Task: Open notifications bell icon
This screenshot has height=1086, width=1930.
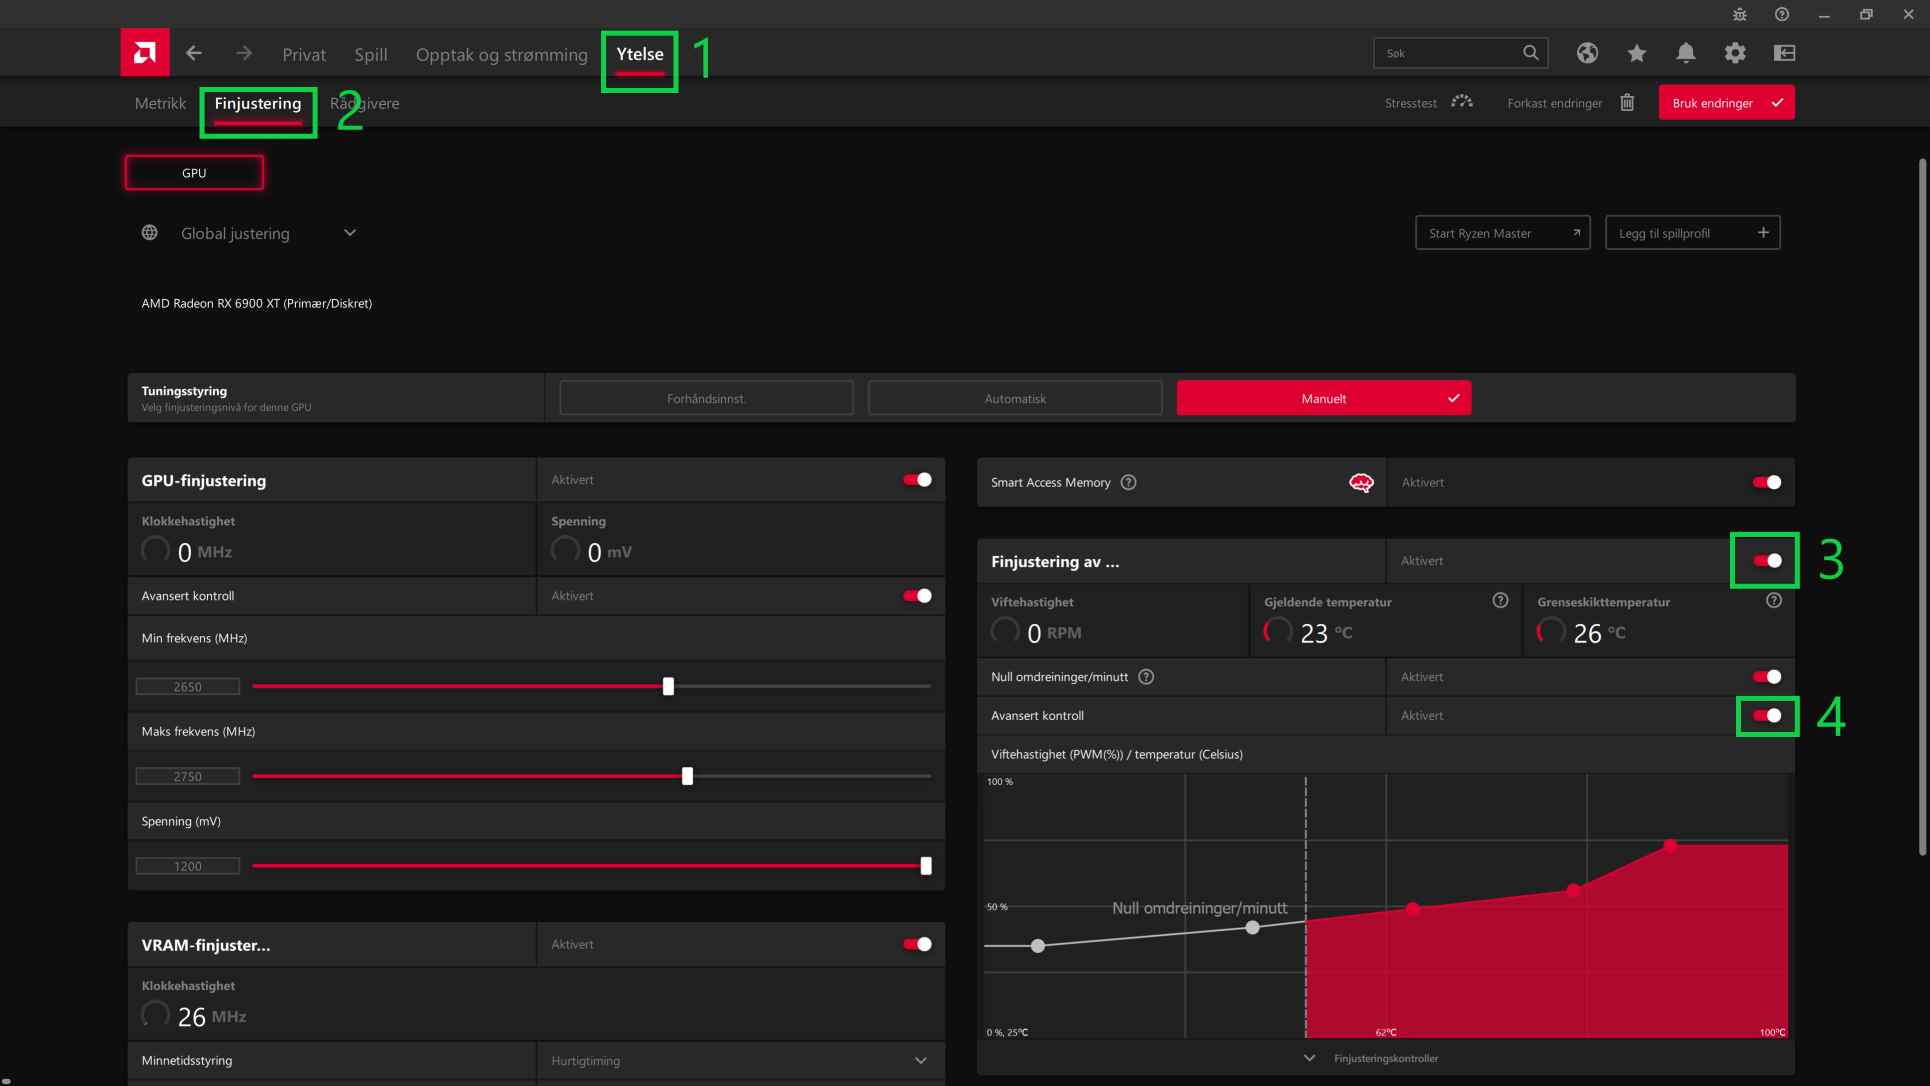Action: pos(1686,53)
